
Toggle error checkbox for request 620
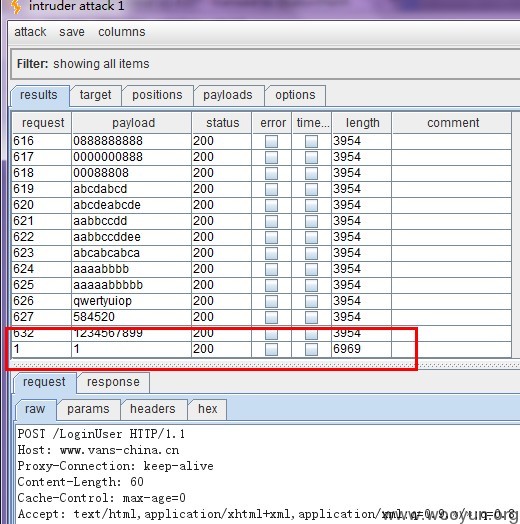[271, 206]
